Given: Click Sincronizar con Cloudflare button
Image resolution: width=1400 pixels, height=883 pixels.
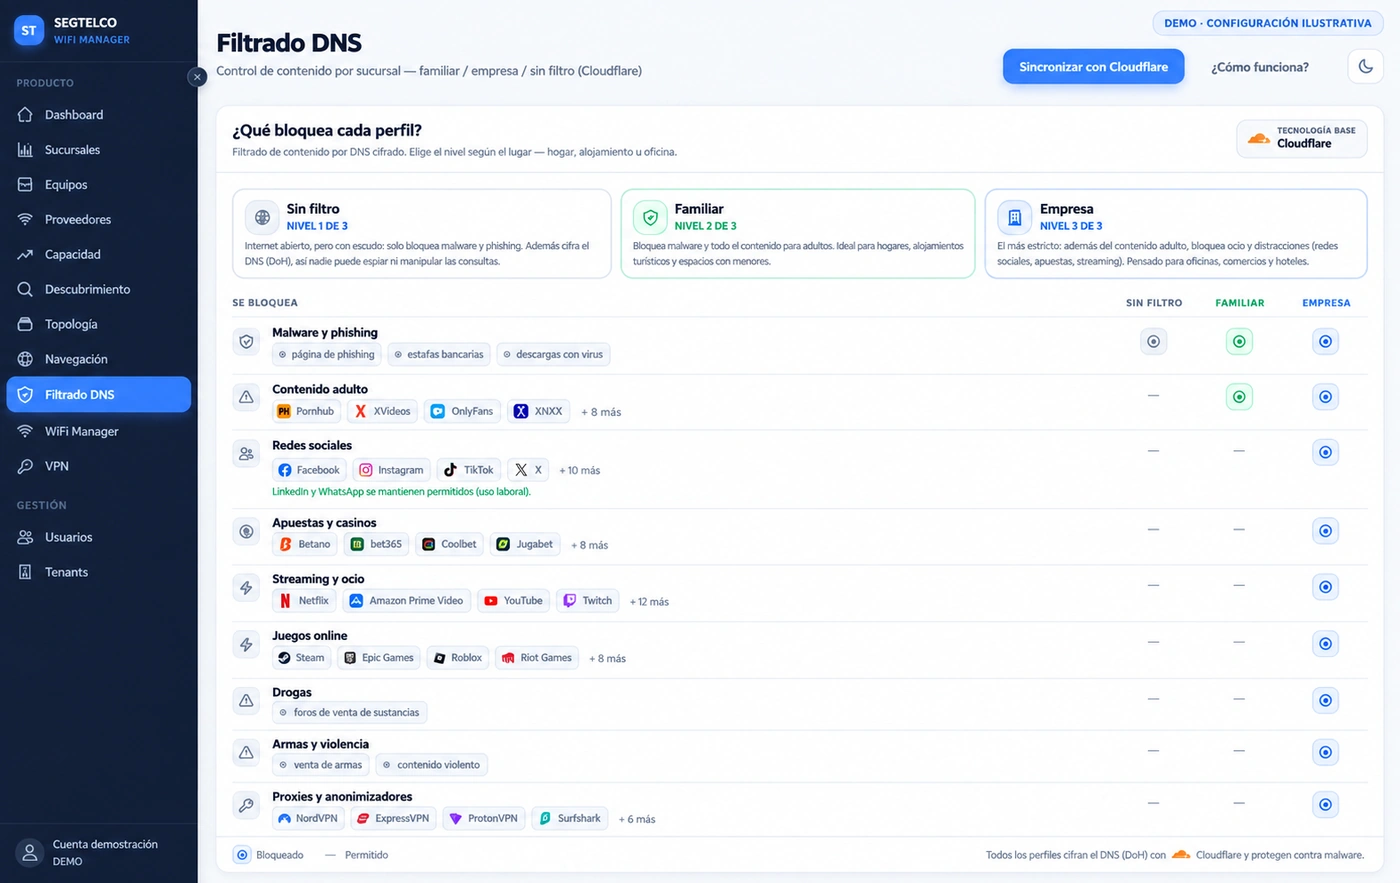Looking at the screenshot, I should point(1093,67).
